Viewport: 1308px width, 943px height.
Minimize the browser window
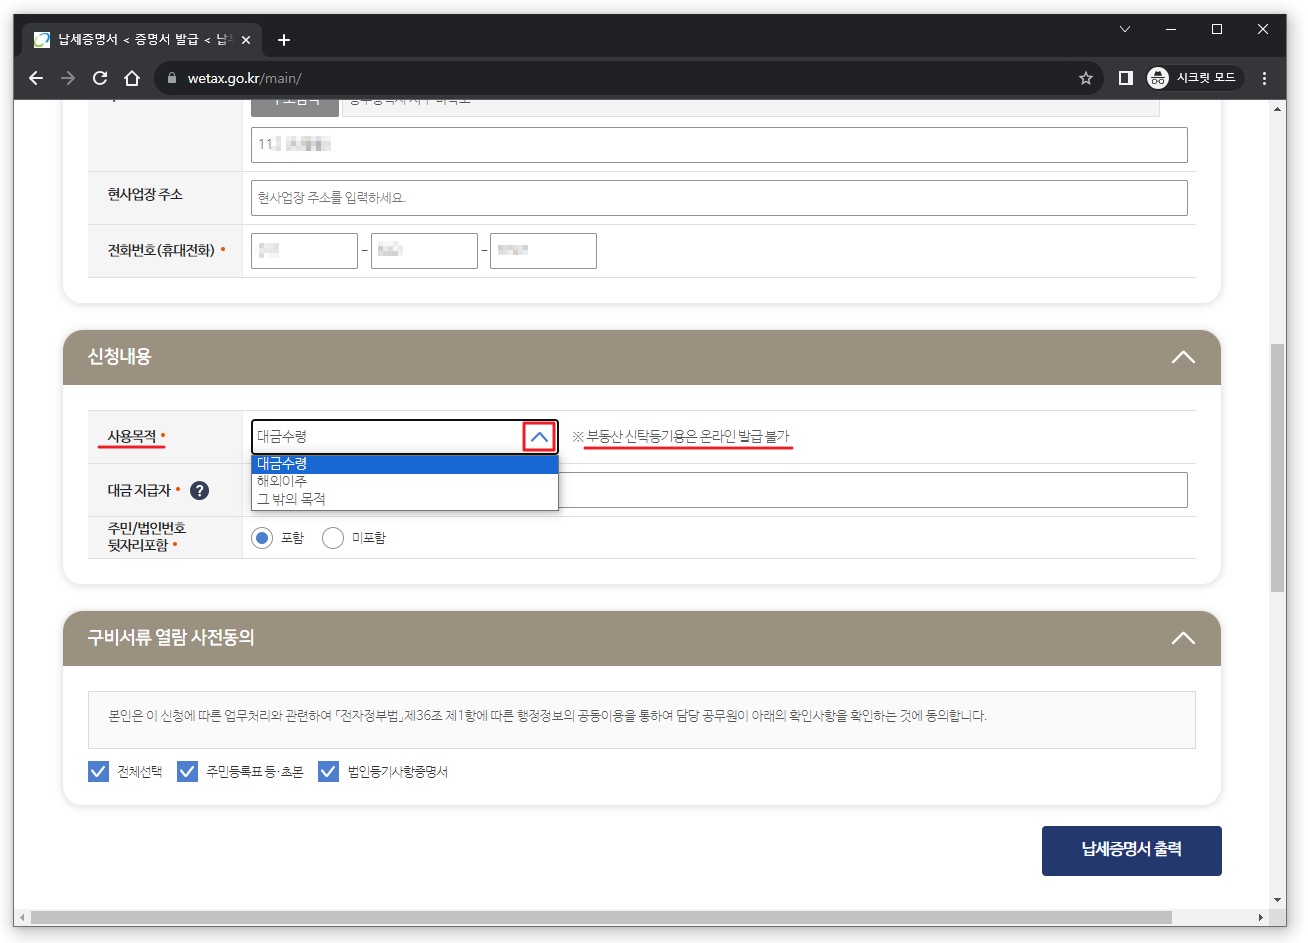tap(1171, 29)
